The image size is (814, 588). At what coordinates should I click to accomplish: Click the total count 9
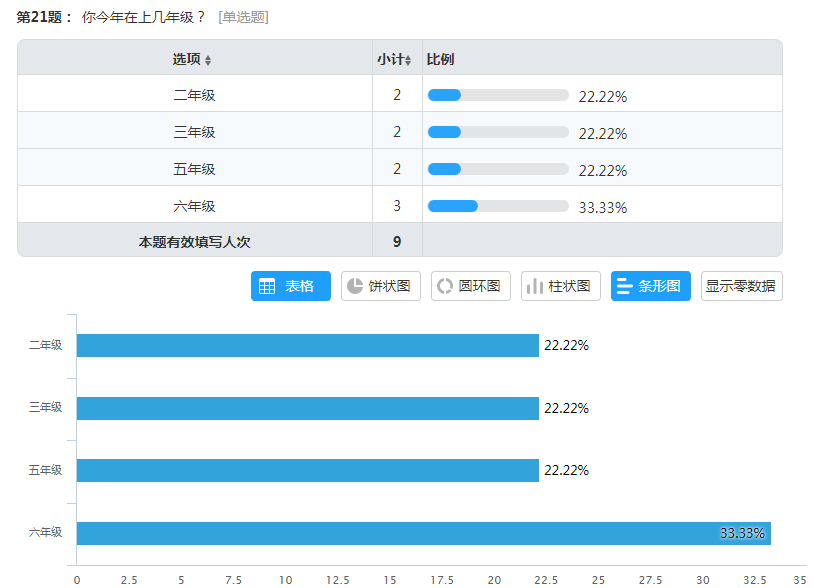[397, 242]
